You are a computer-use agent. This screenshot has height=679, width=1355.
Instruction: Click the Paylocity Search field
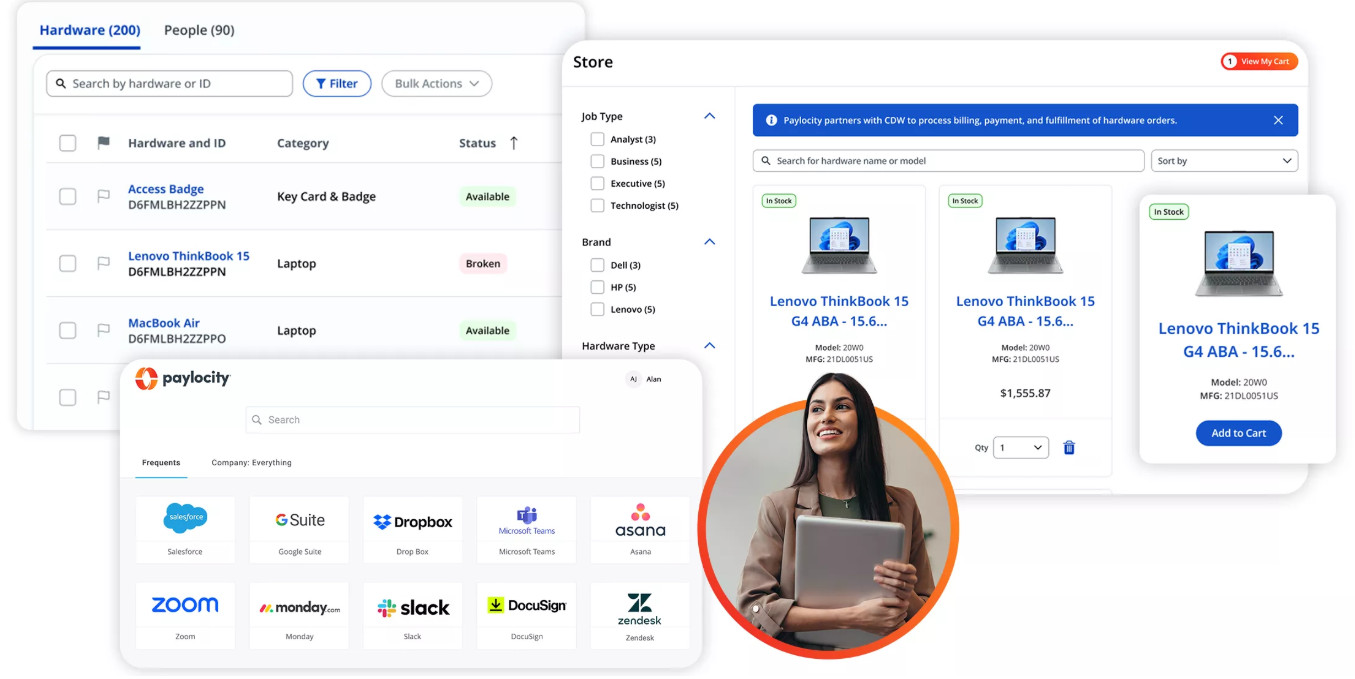point(412,420)
